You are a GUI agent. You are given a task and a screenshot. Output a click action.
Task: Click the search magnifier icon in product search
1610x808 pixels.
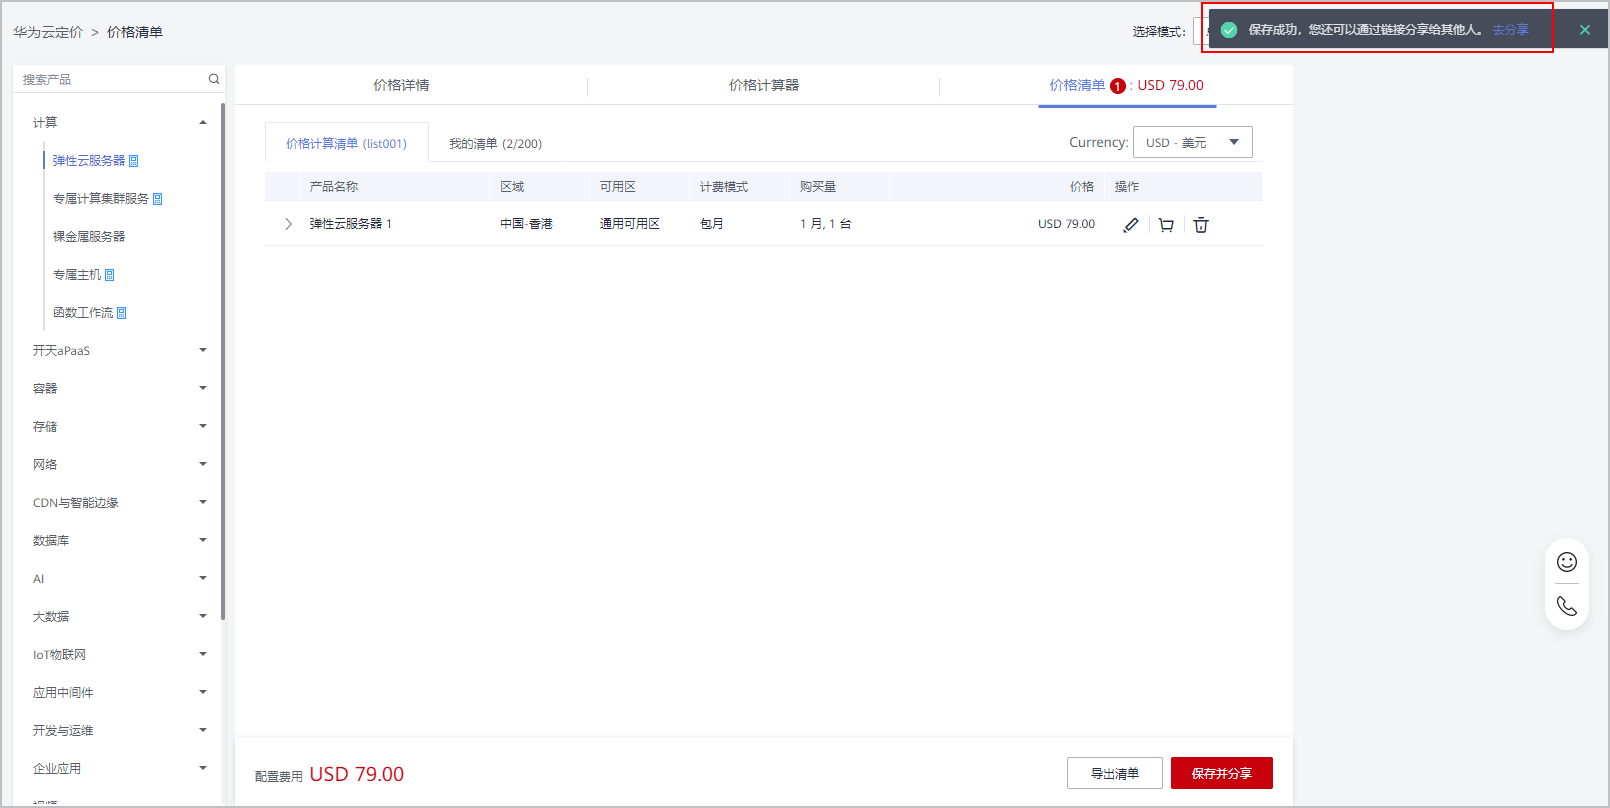pyautogui.click(x=214, y=79)
